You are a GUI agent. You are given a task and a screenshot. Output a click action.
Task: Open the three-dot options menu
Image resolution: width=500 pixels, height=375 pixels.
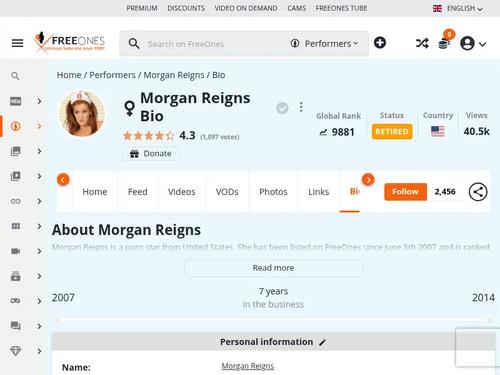click(301, 107)
